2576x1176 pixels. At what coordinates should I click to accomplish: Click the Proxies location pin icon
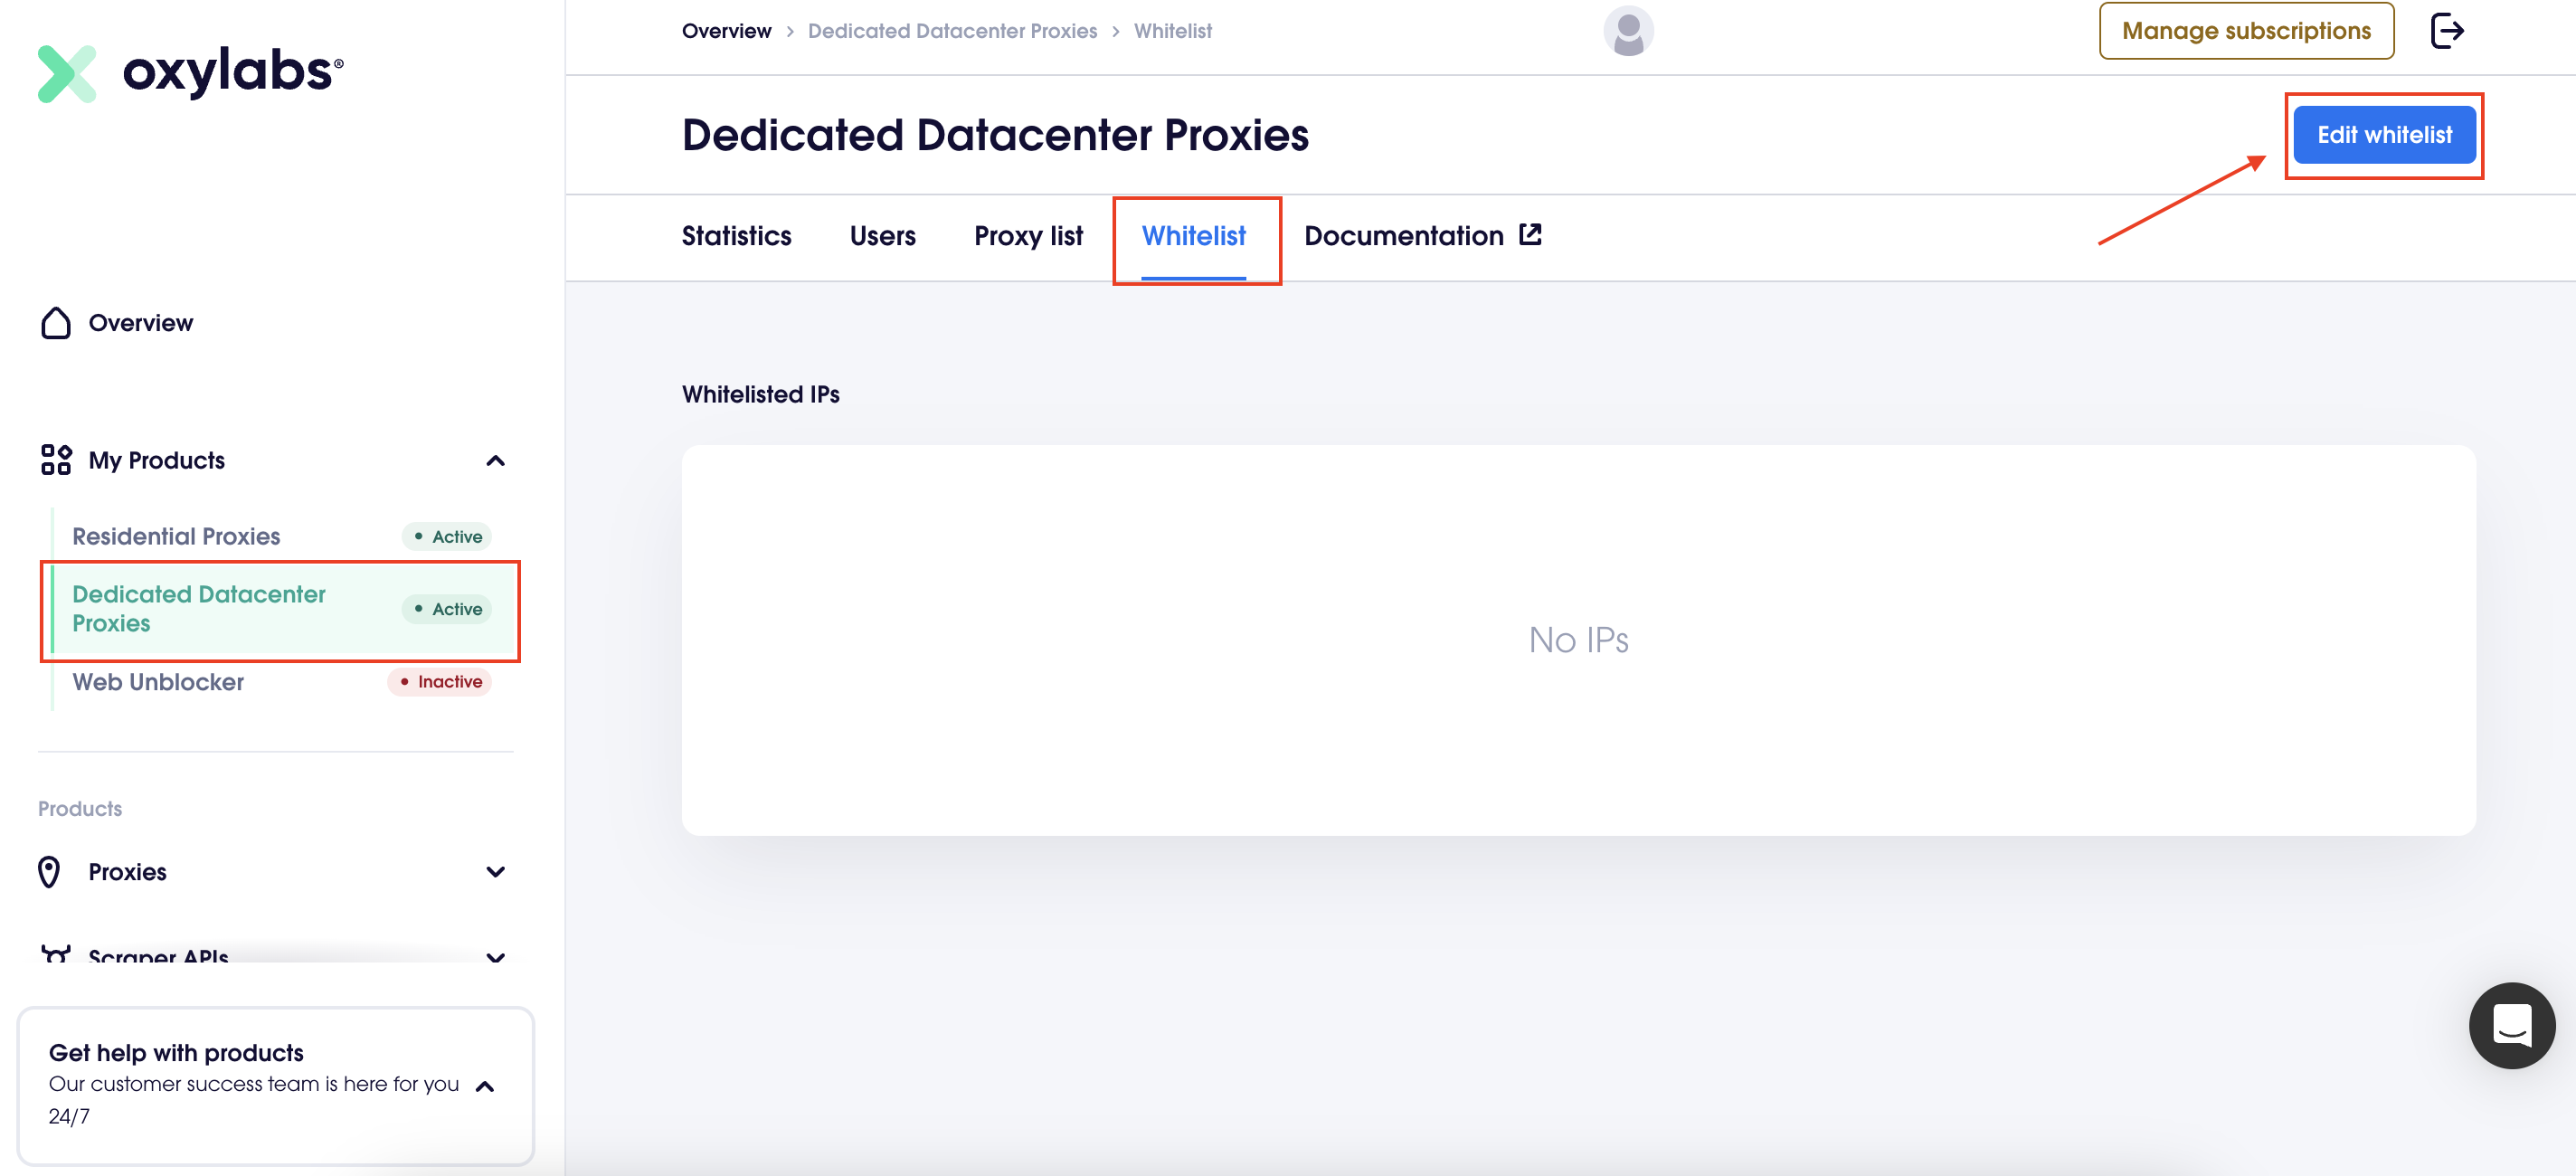pos(49,872)
